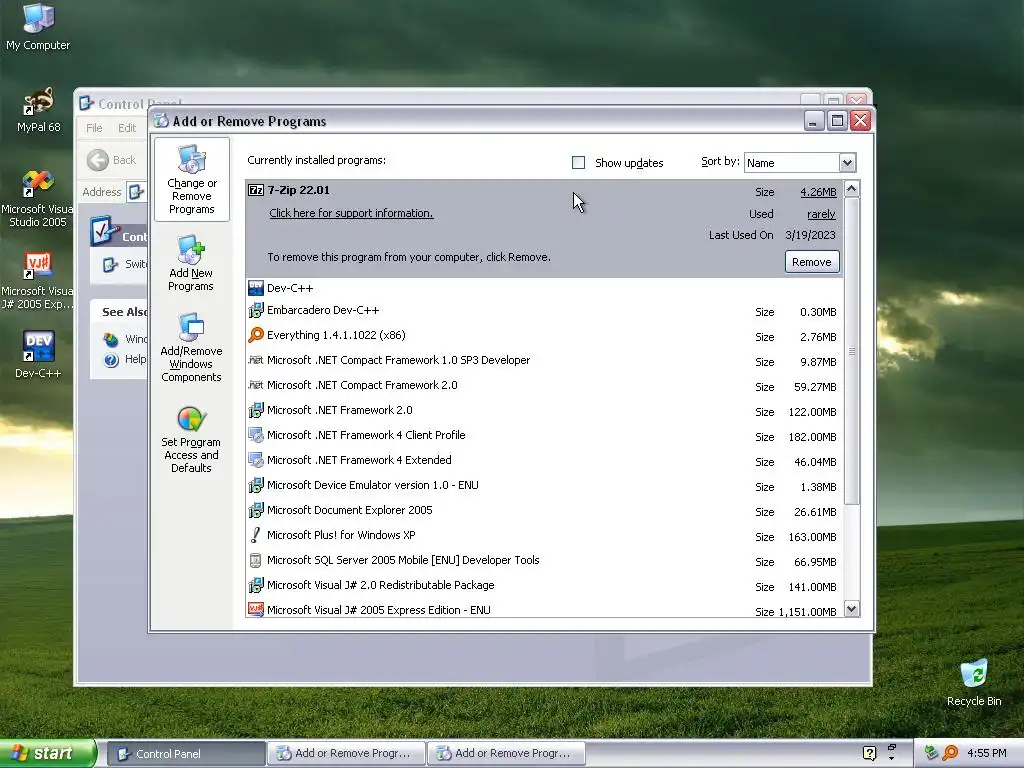
Task: Open the Recycle Bin on desktop
Action: (x=974, y=675)
